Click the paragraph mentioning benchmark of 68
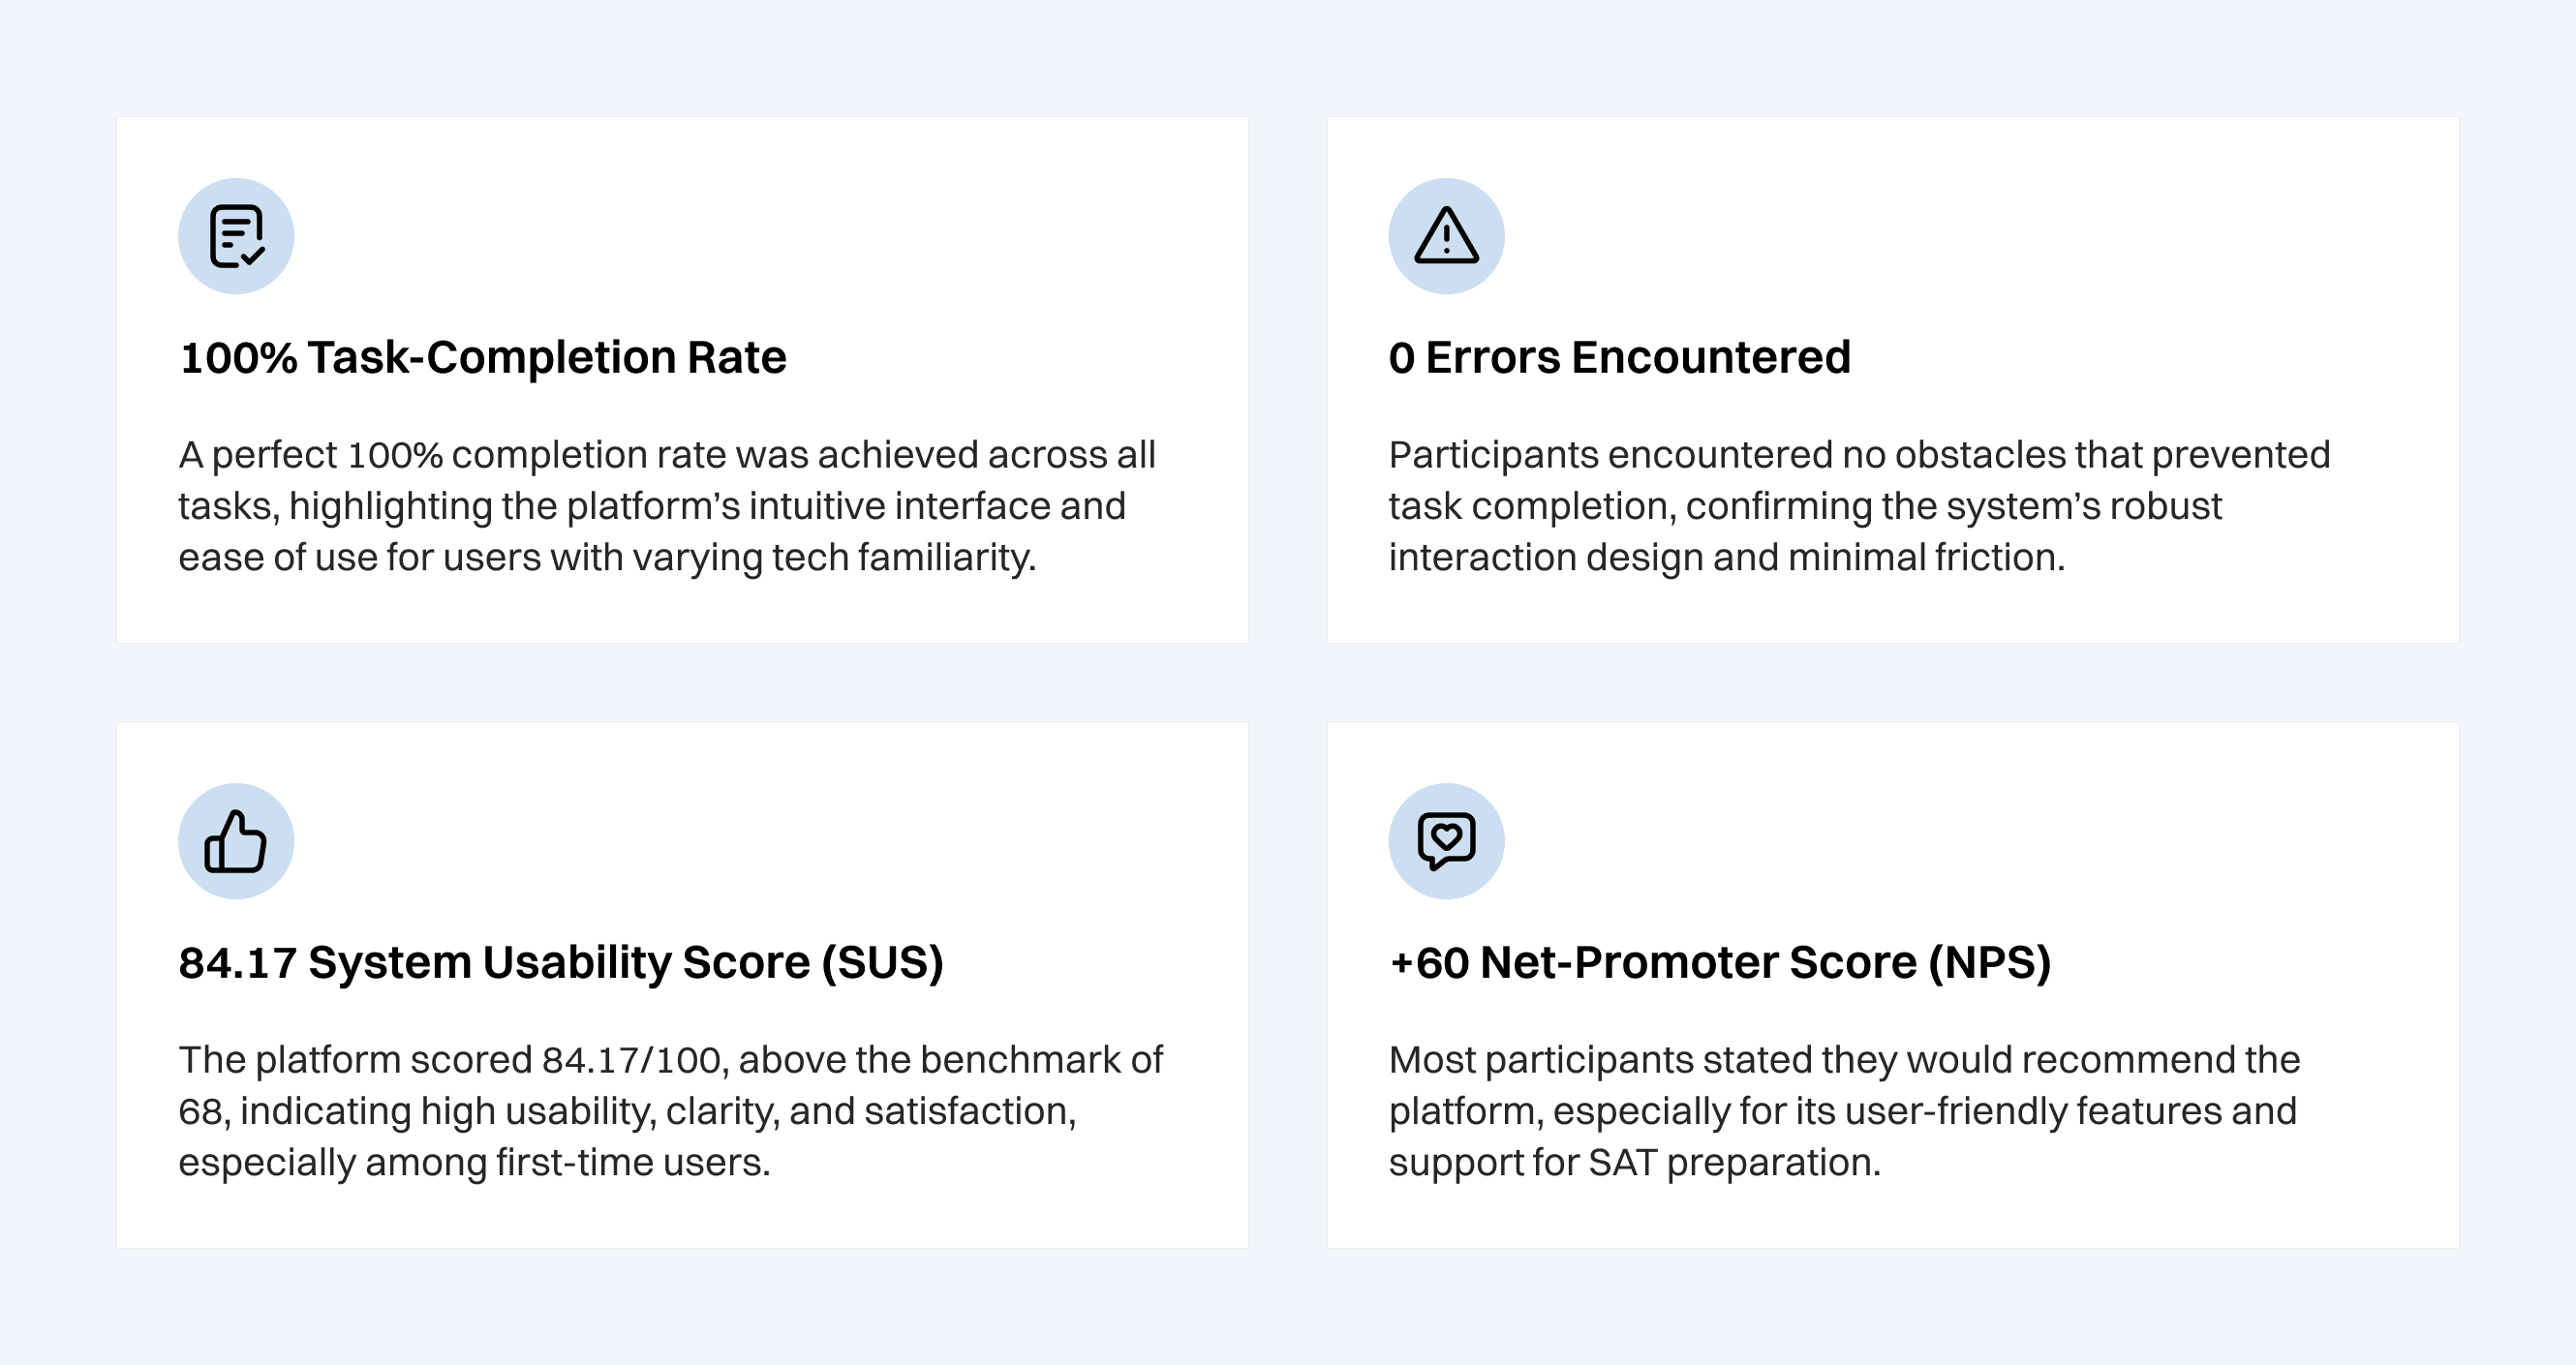 coord(670,1111)
